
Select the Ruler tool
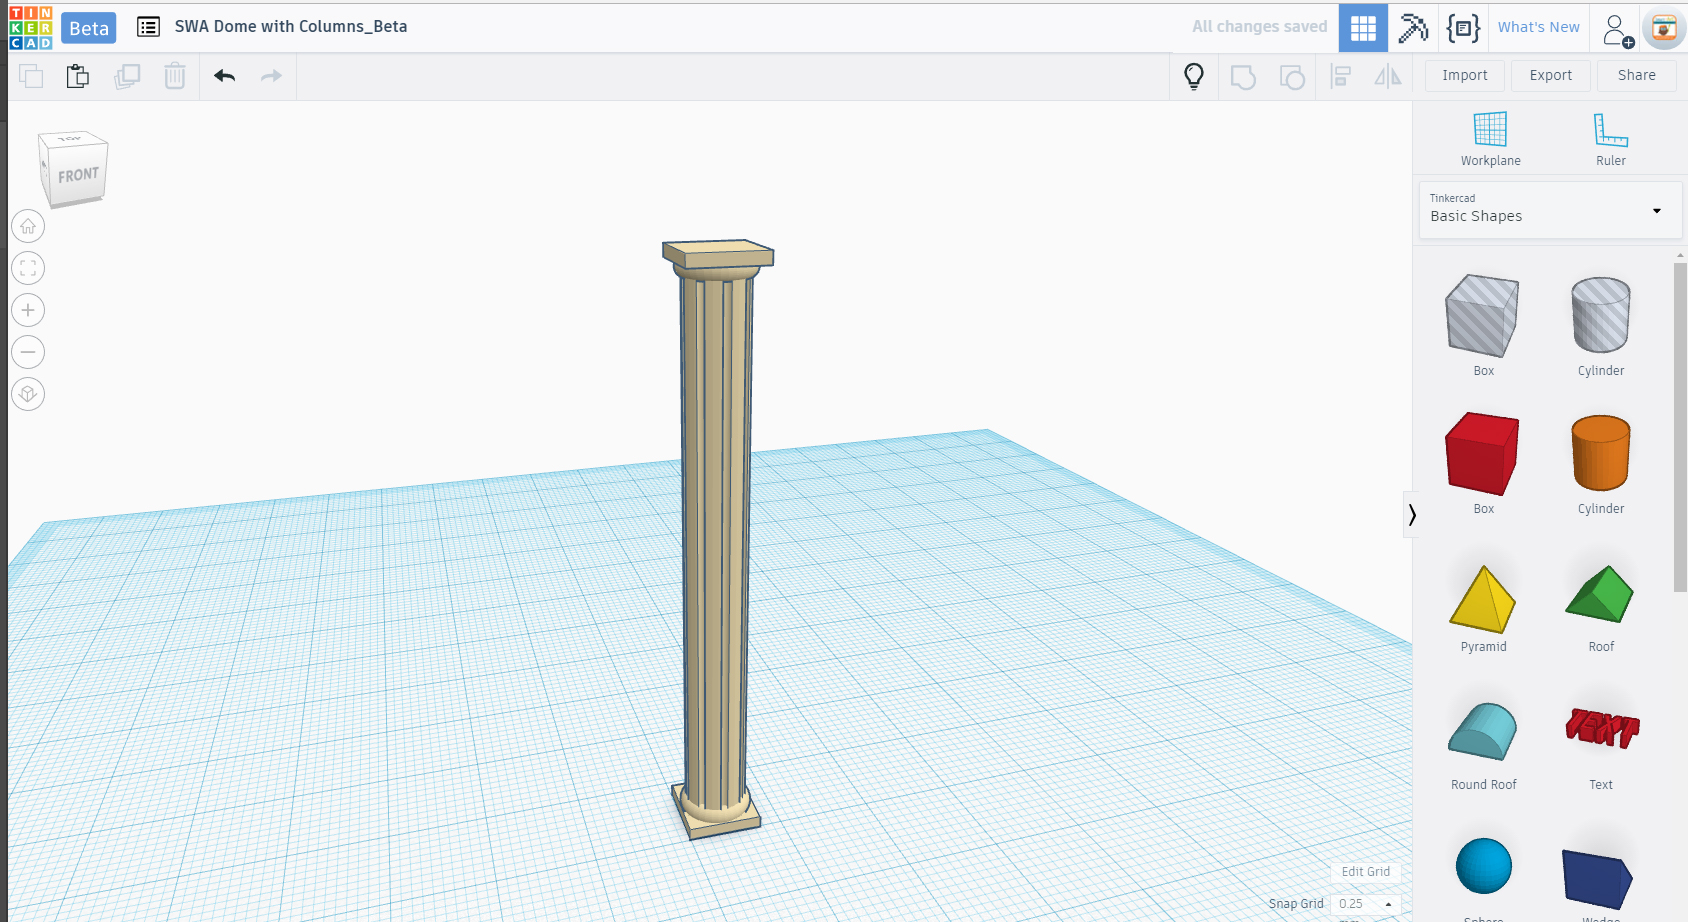click(1610, 139)
